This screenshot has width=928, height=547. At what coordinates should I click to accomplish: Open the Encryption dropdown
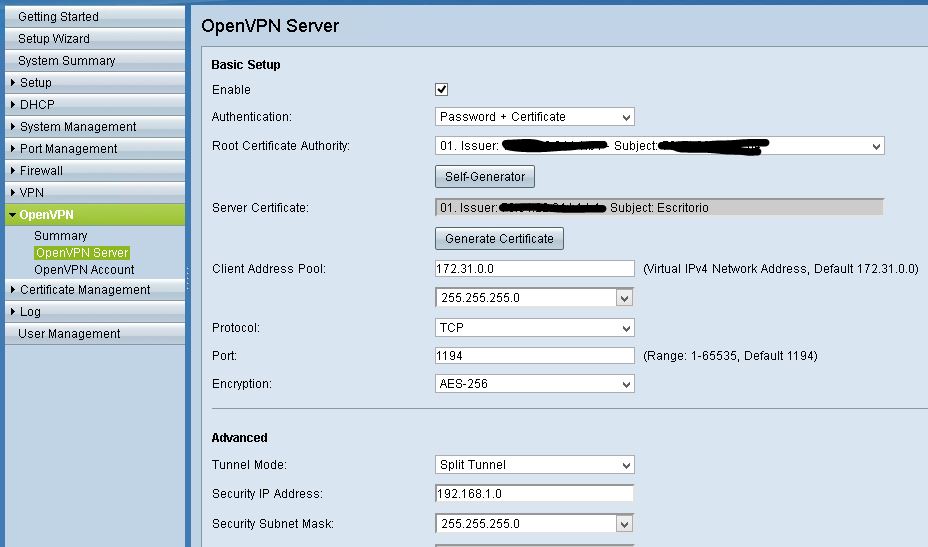[x=534, y=384]
